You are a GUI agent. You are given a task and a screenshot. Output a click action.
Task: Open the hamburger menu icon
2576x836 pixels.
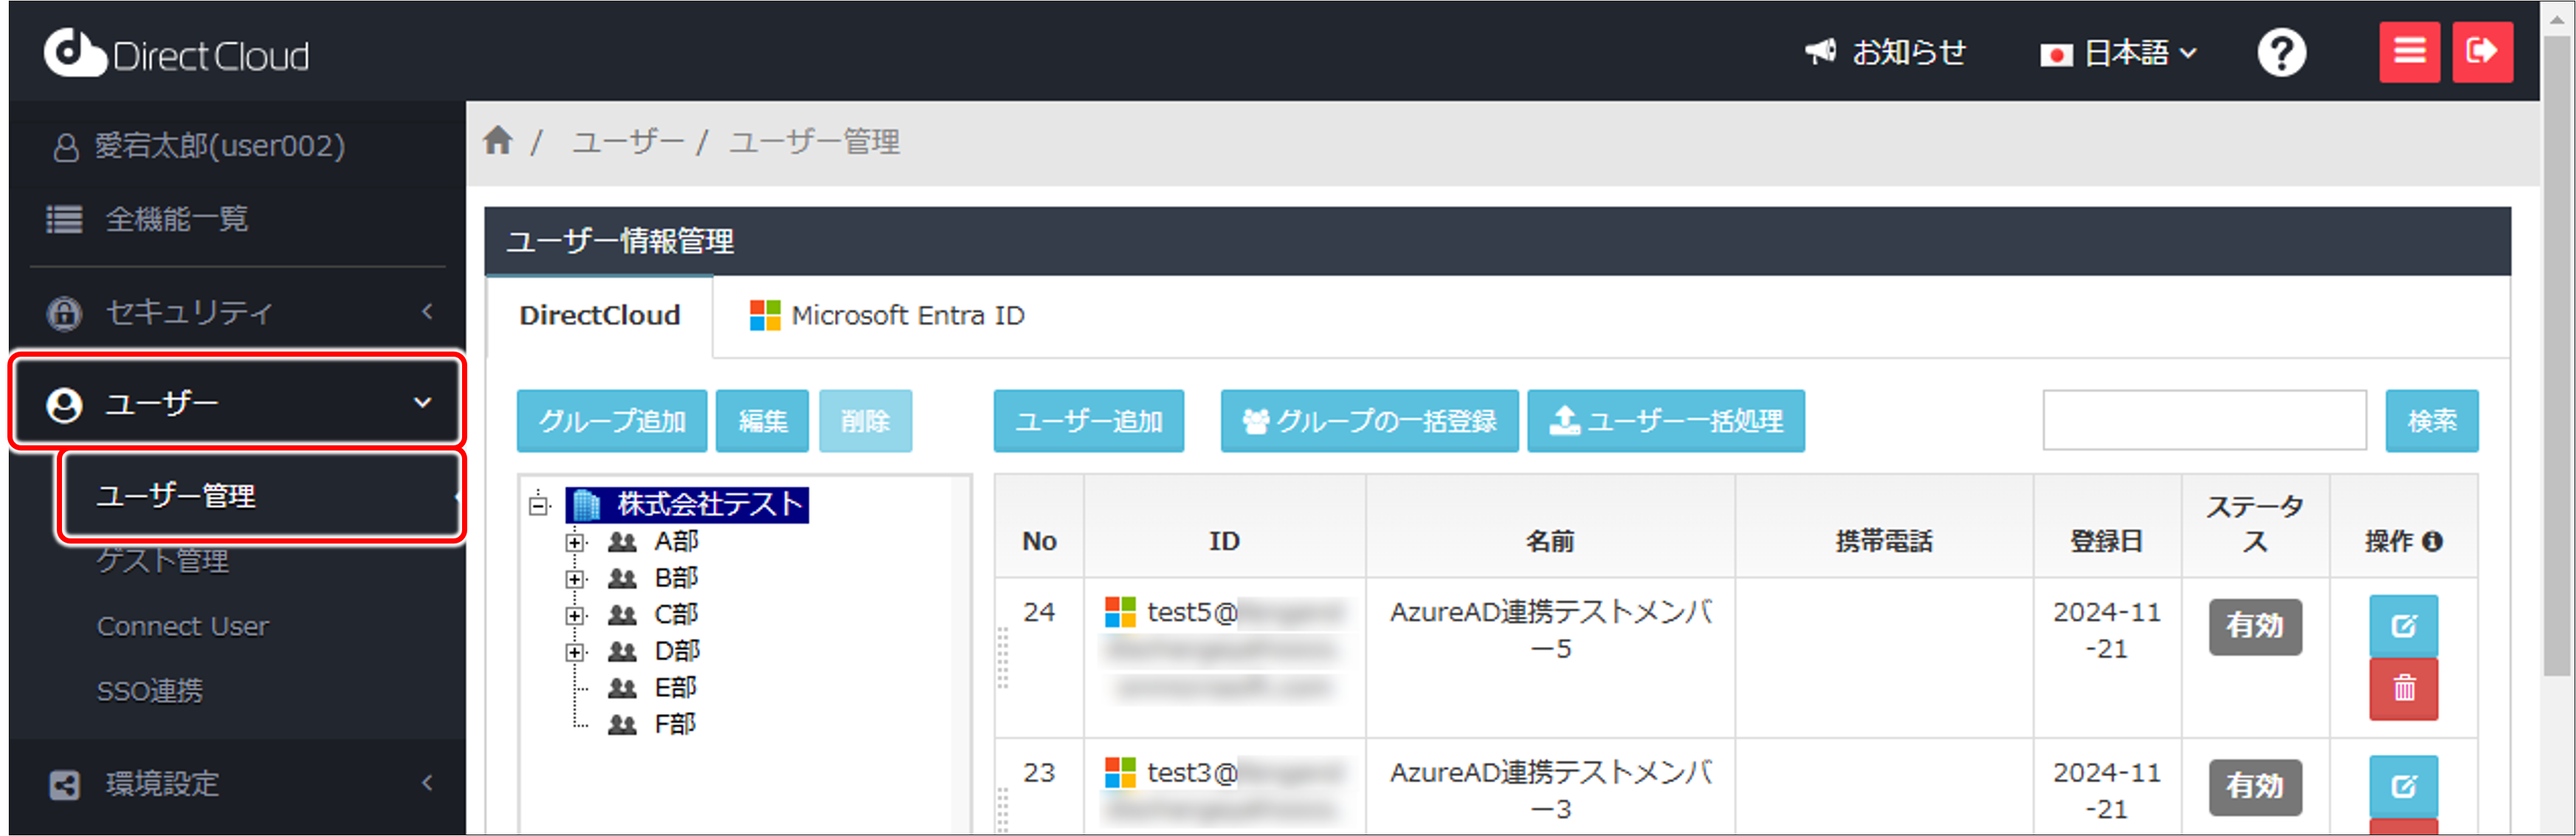(2410, 51)
